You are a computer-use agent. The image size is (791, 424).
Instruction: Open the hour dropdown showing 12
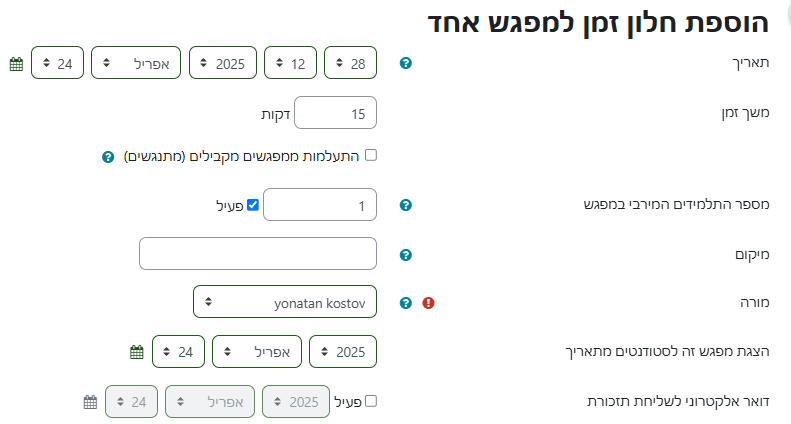(290, 63)
